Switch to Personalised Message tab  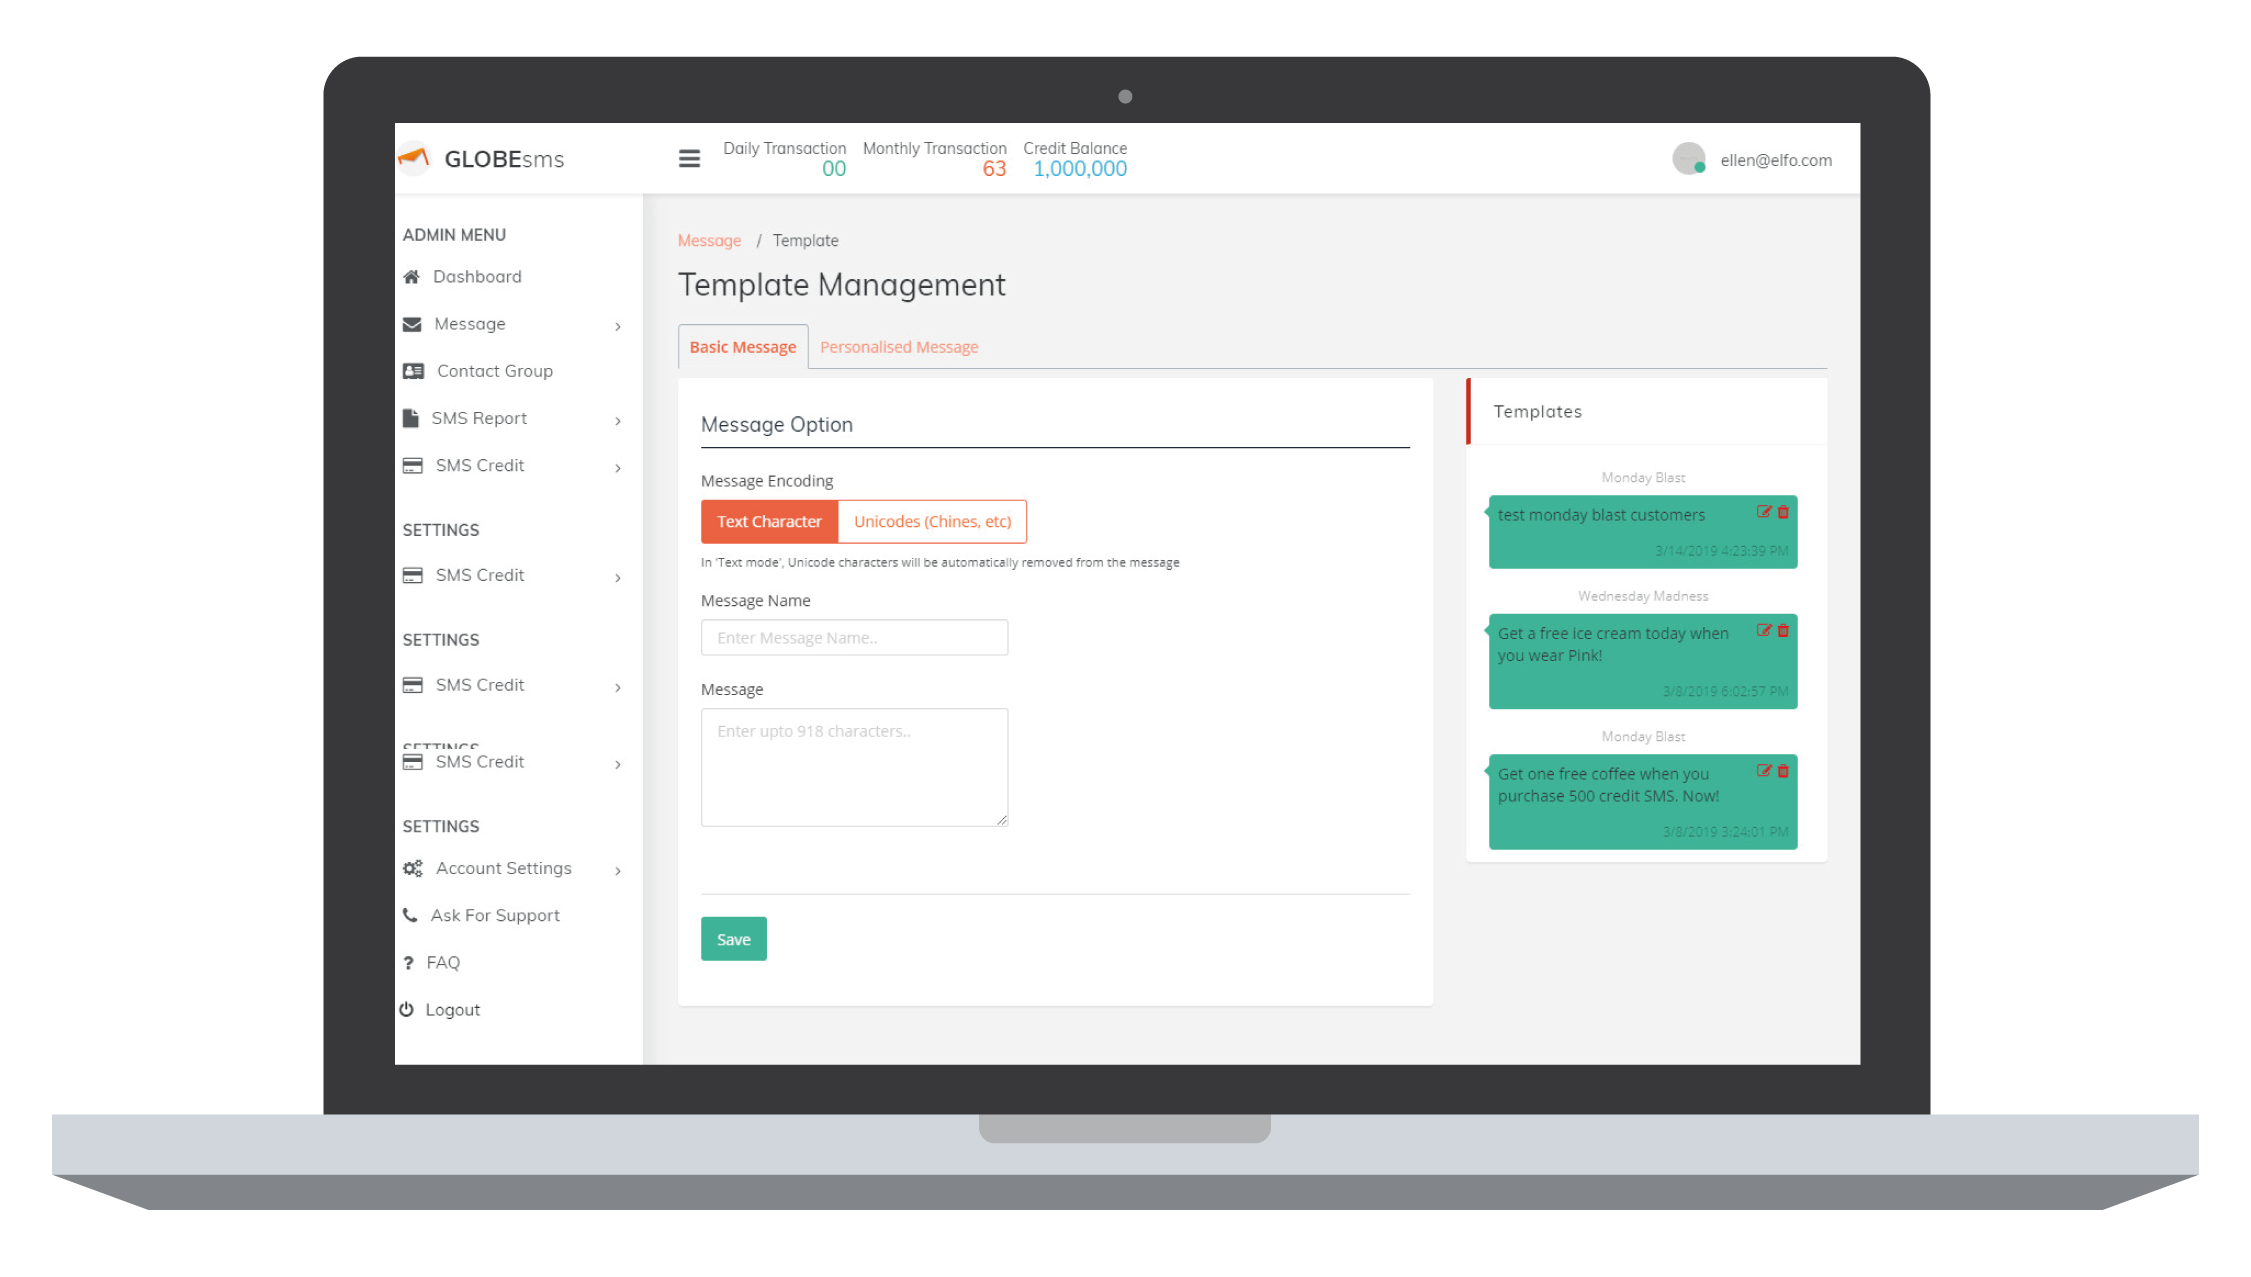(899, 347)
